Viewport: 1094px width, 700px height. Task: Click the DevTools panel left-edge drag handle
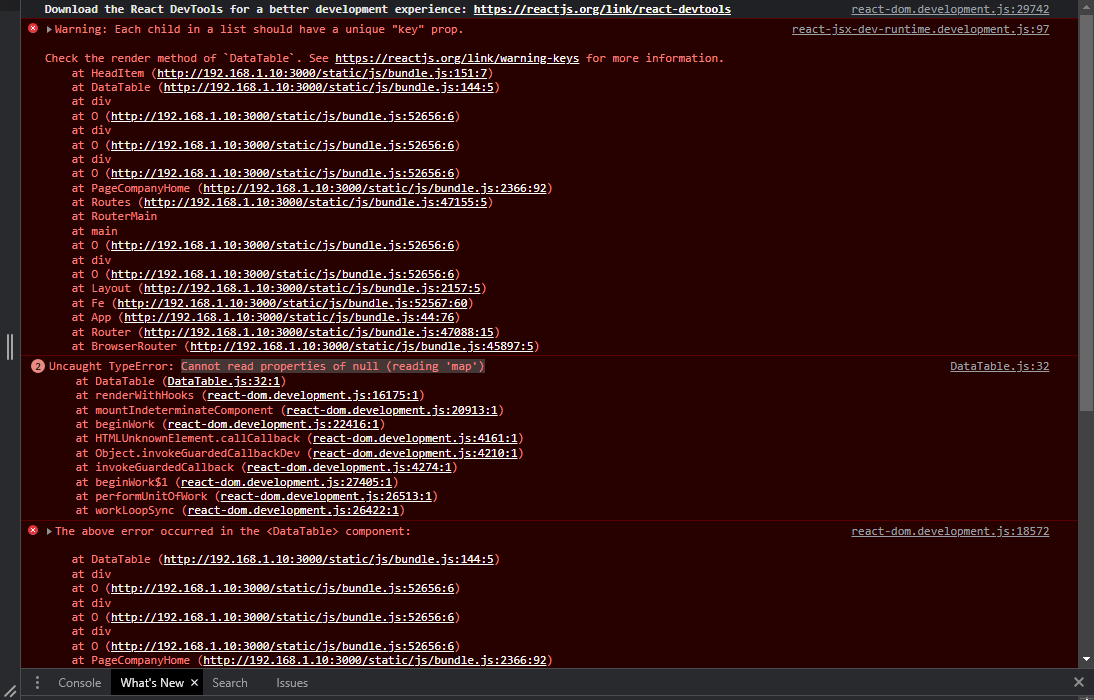(x=10, y=347)
